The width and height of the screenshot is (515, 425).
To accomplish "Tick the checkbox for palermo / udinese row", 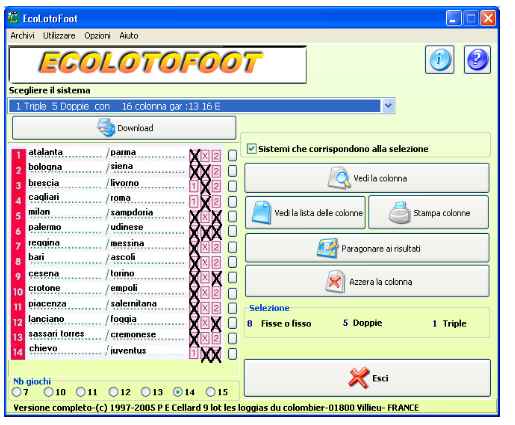I will 232,231.
